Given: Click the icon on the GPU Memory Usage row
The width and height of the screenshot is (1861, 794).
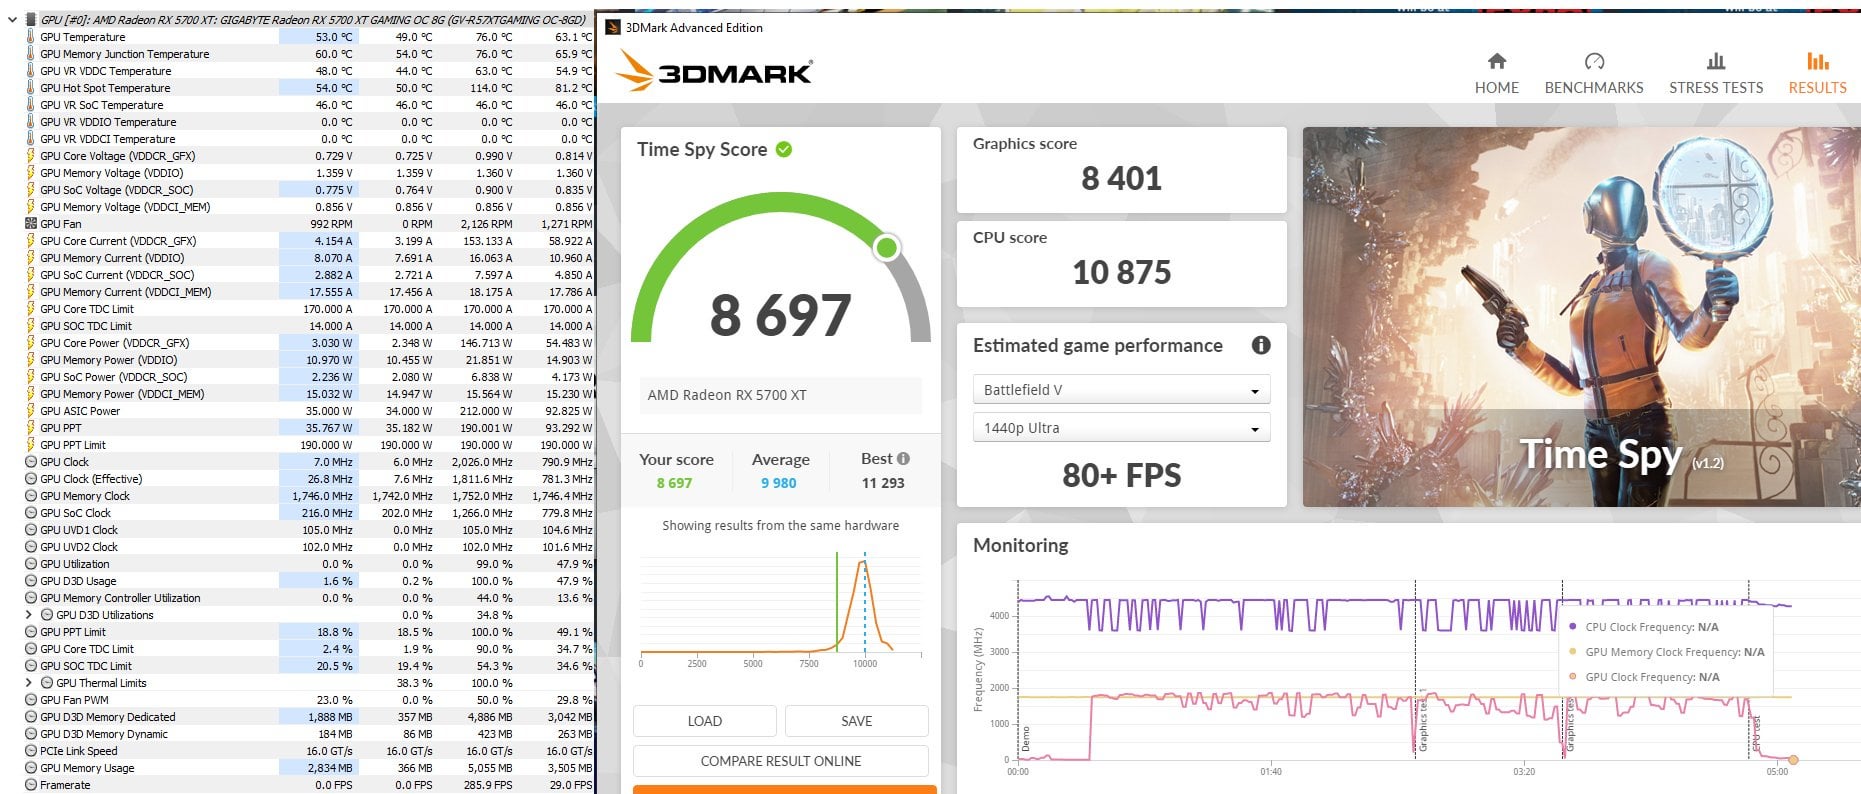Looking at the screenshot, I should click(x=30, y=768).
